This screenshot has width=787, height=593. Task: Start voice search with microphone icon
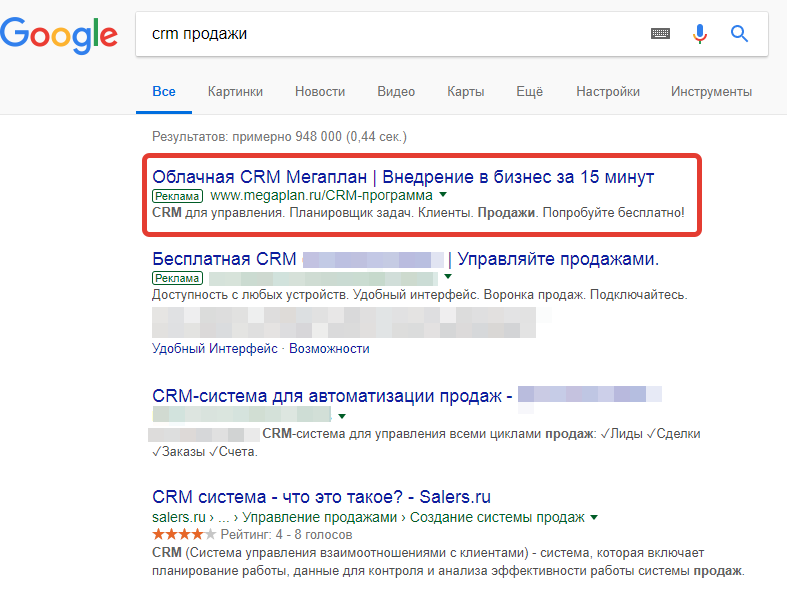(700, 34)
